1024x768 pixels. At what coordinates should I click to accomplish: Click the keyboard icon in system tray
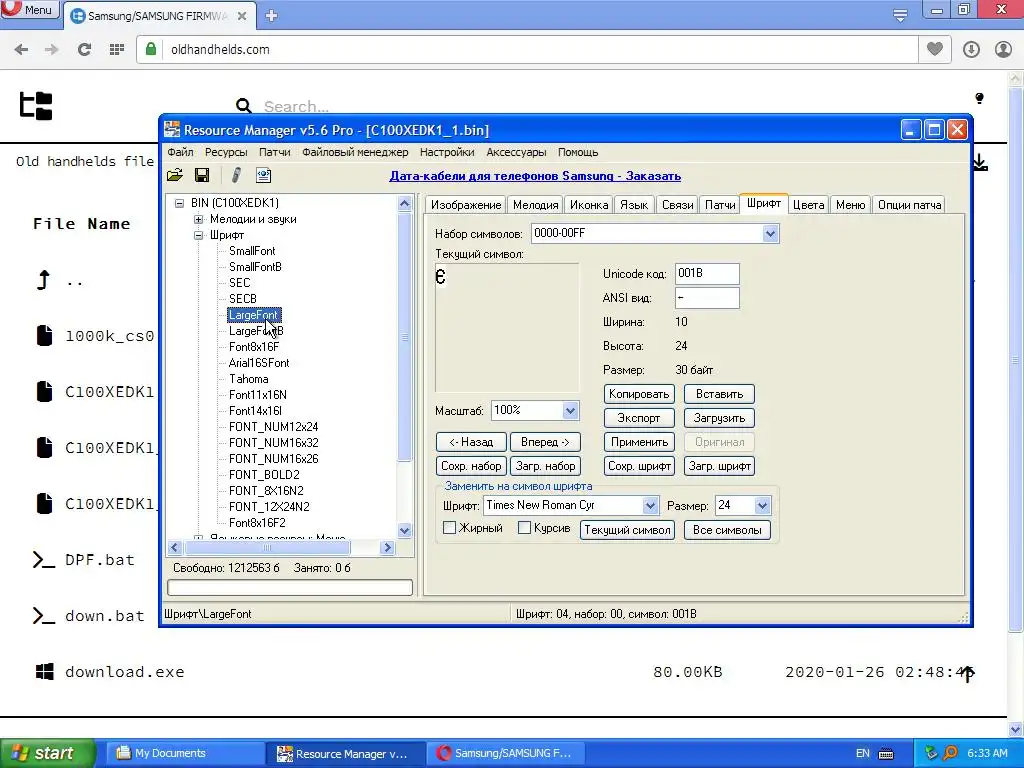pos(886,754)
